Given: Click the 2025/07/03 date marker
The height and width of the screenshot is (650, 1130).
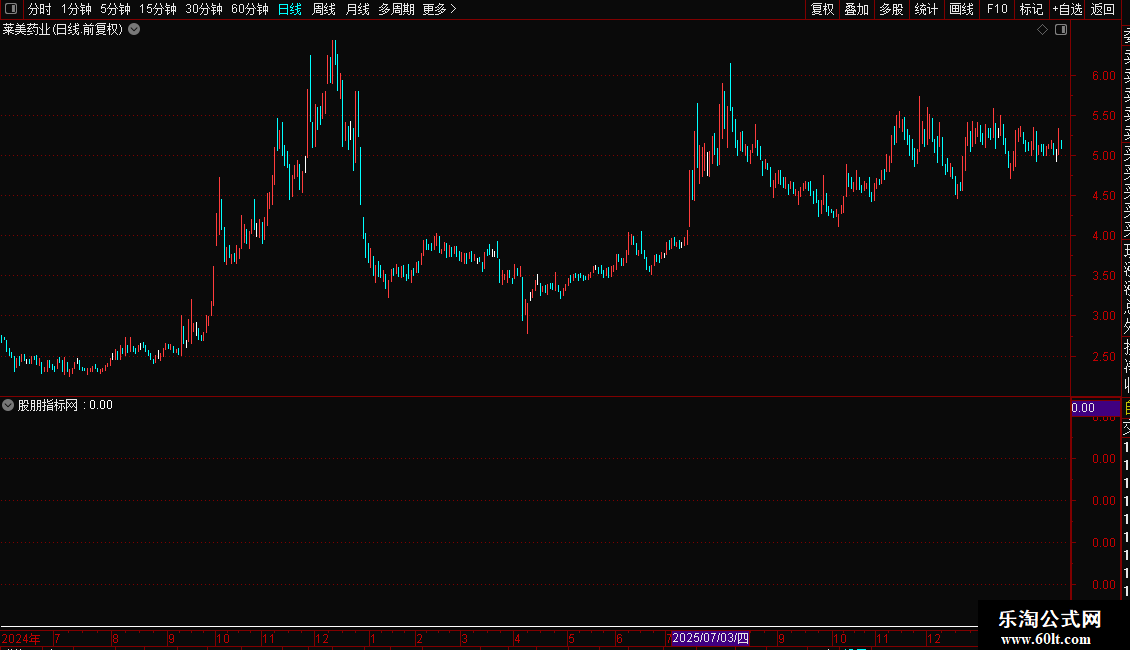Looking at the screenshot, I should [710, 638].
